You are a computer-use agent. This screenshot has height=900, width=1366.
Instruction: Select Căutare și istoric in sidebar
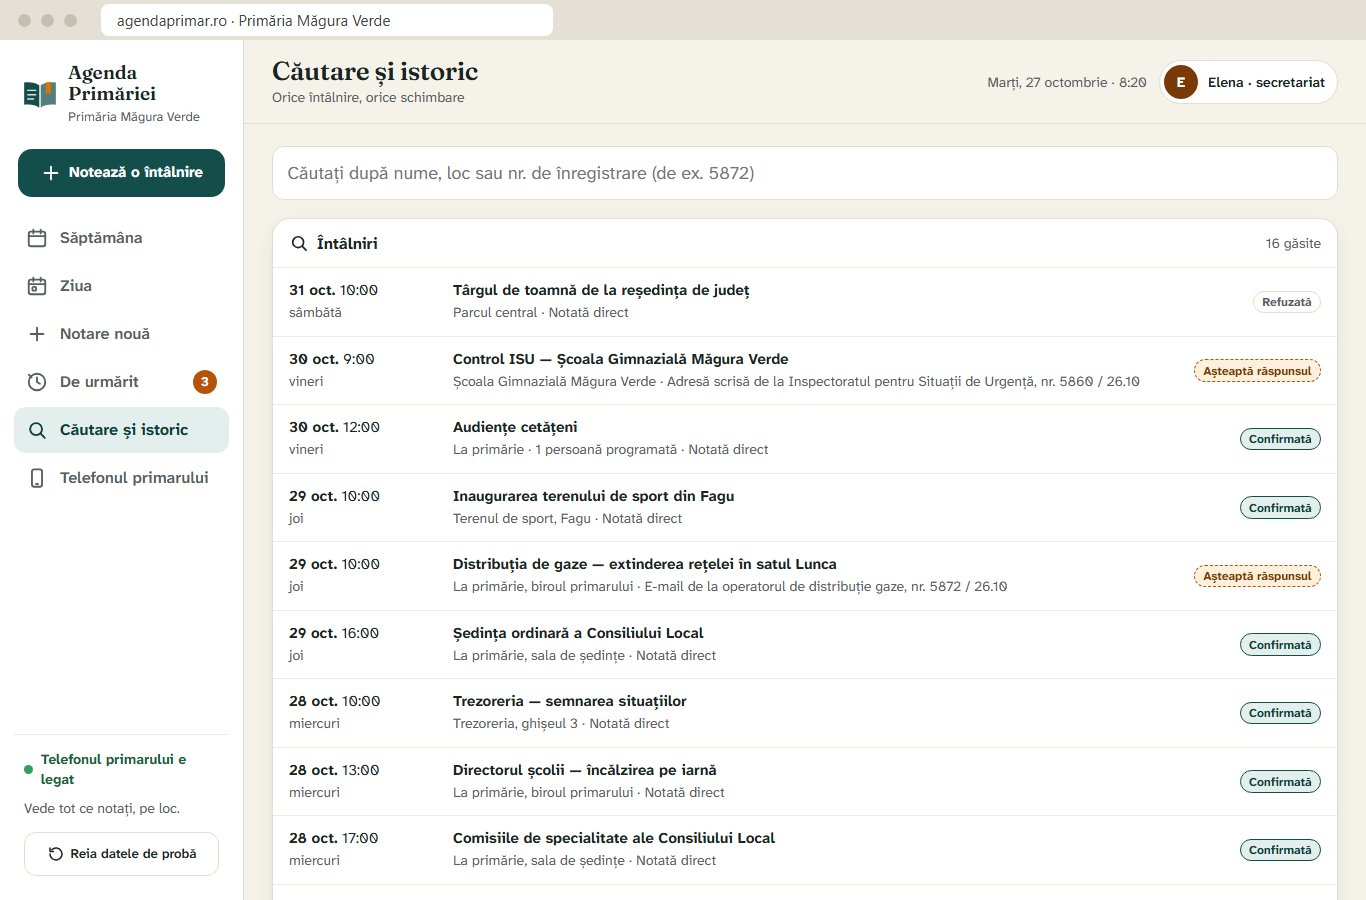(121, 430)
